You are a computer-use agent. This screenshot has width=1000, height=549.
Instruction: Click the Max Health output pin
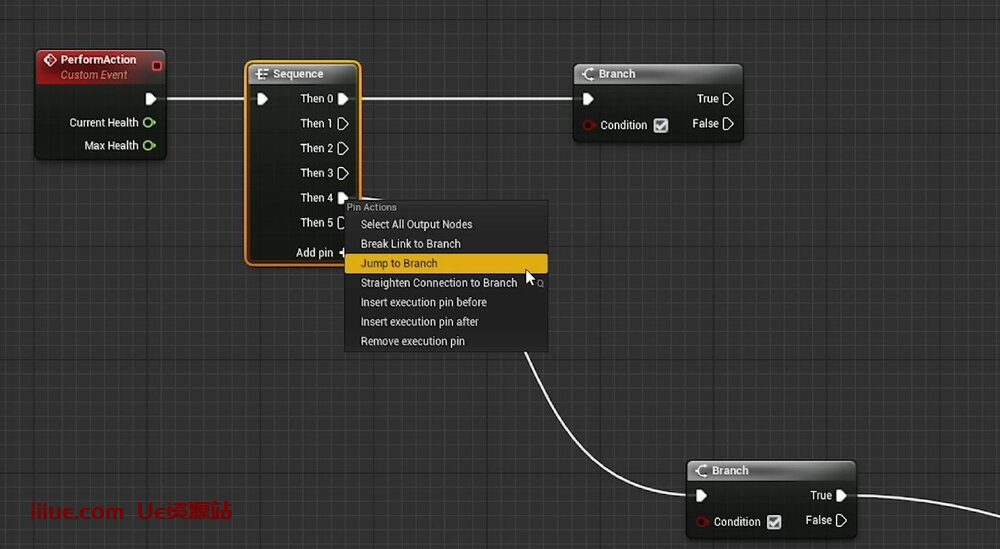(149, 145)
